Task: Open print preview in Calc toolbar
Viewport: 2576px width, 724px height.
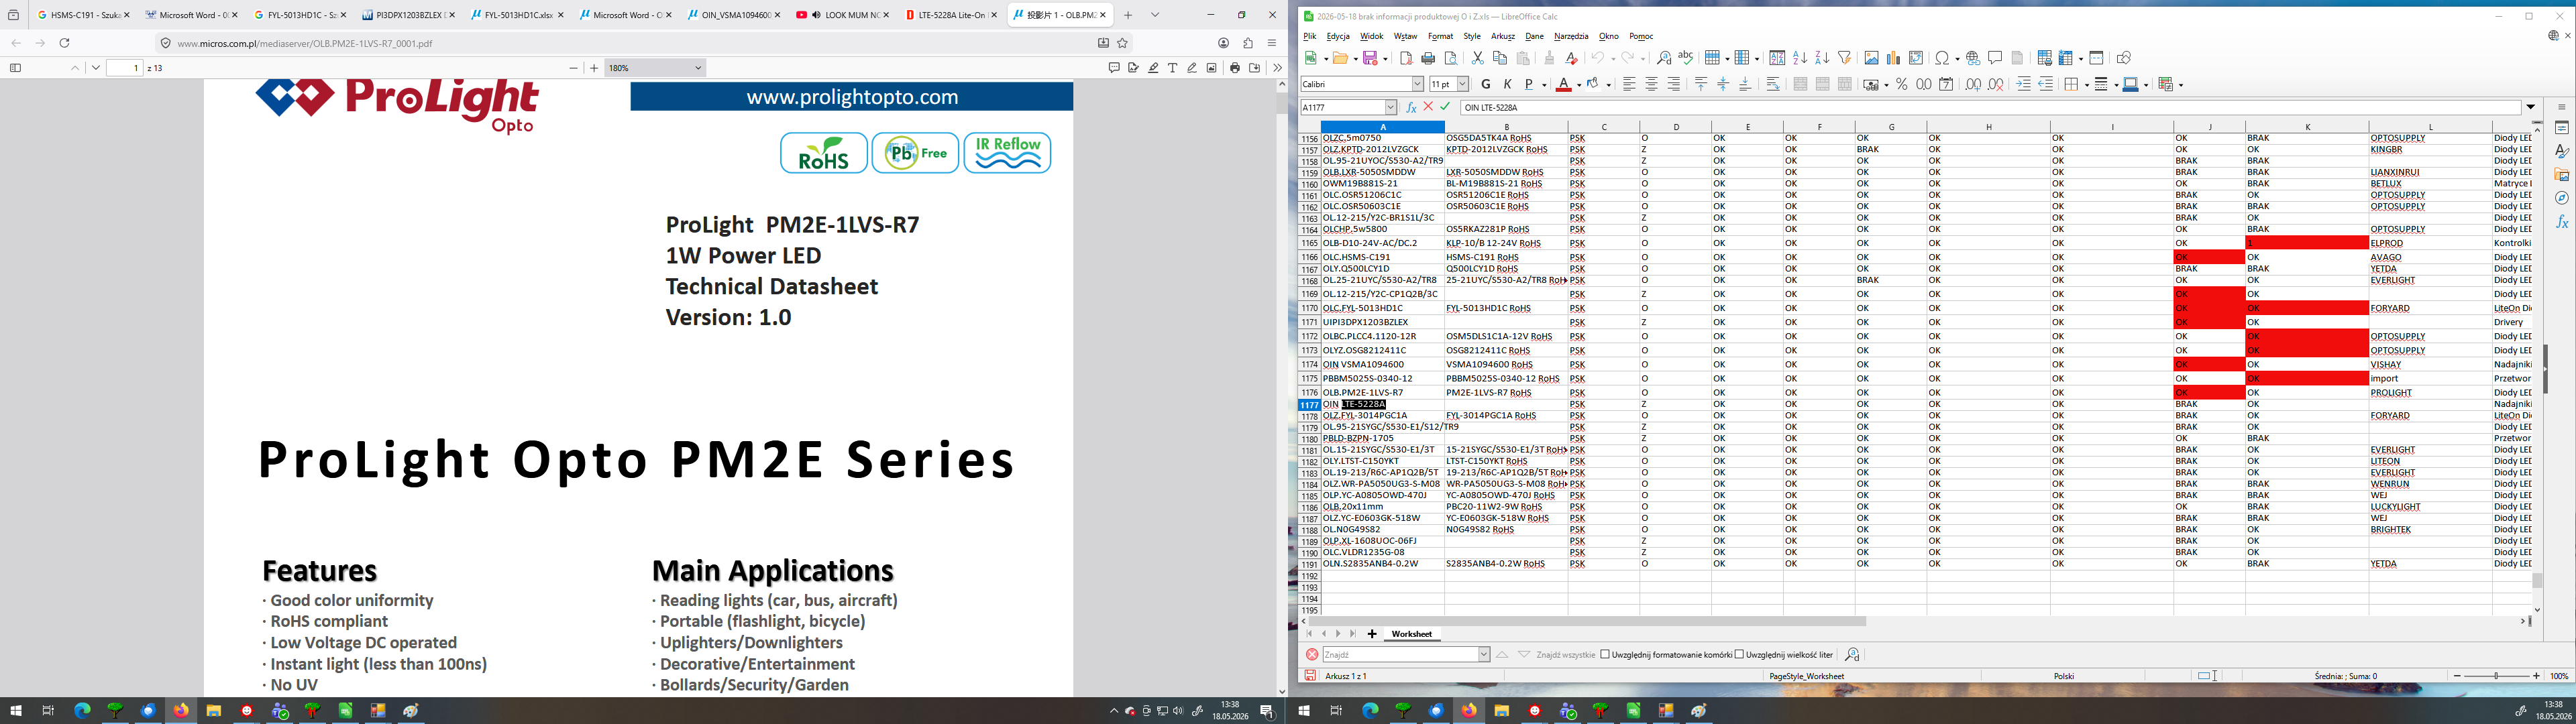Action: [1451, 58]
